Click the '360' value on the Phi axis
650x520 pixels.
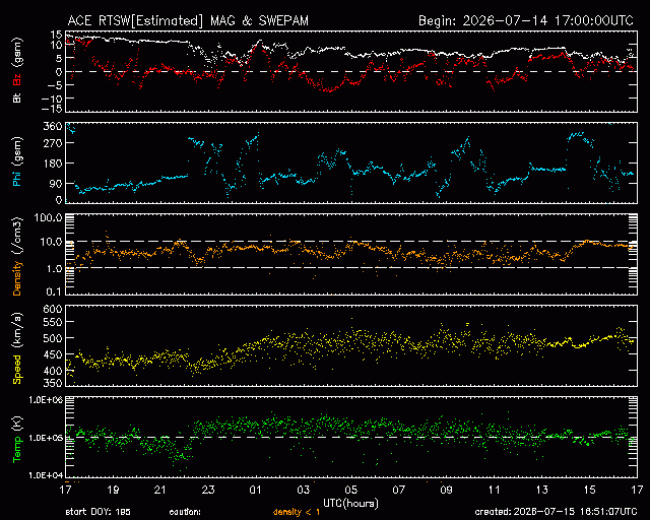click(53, 126)
